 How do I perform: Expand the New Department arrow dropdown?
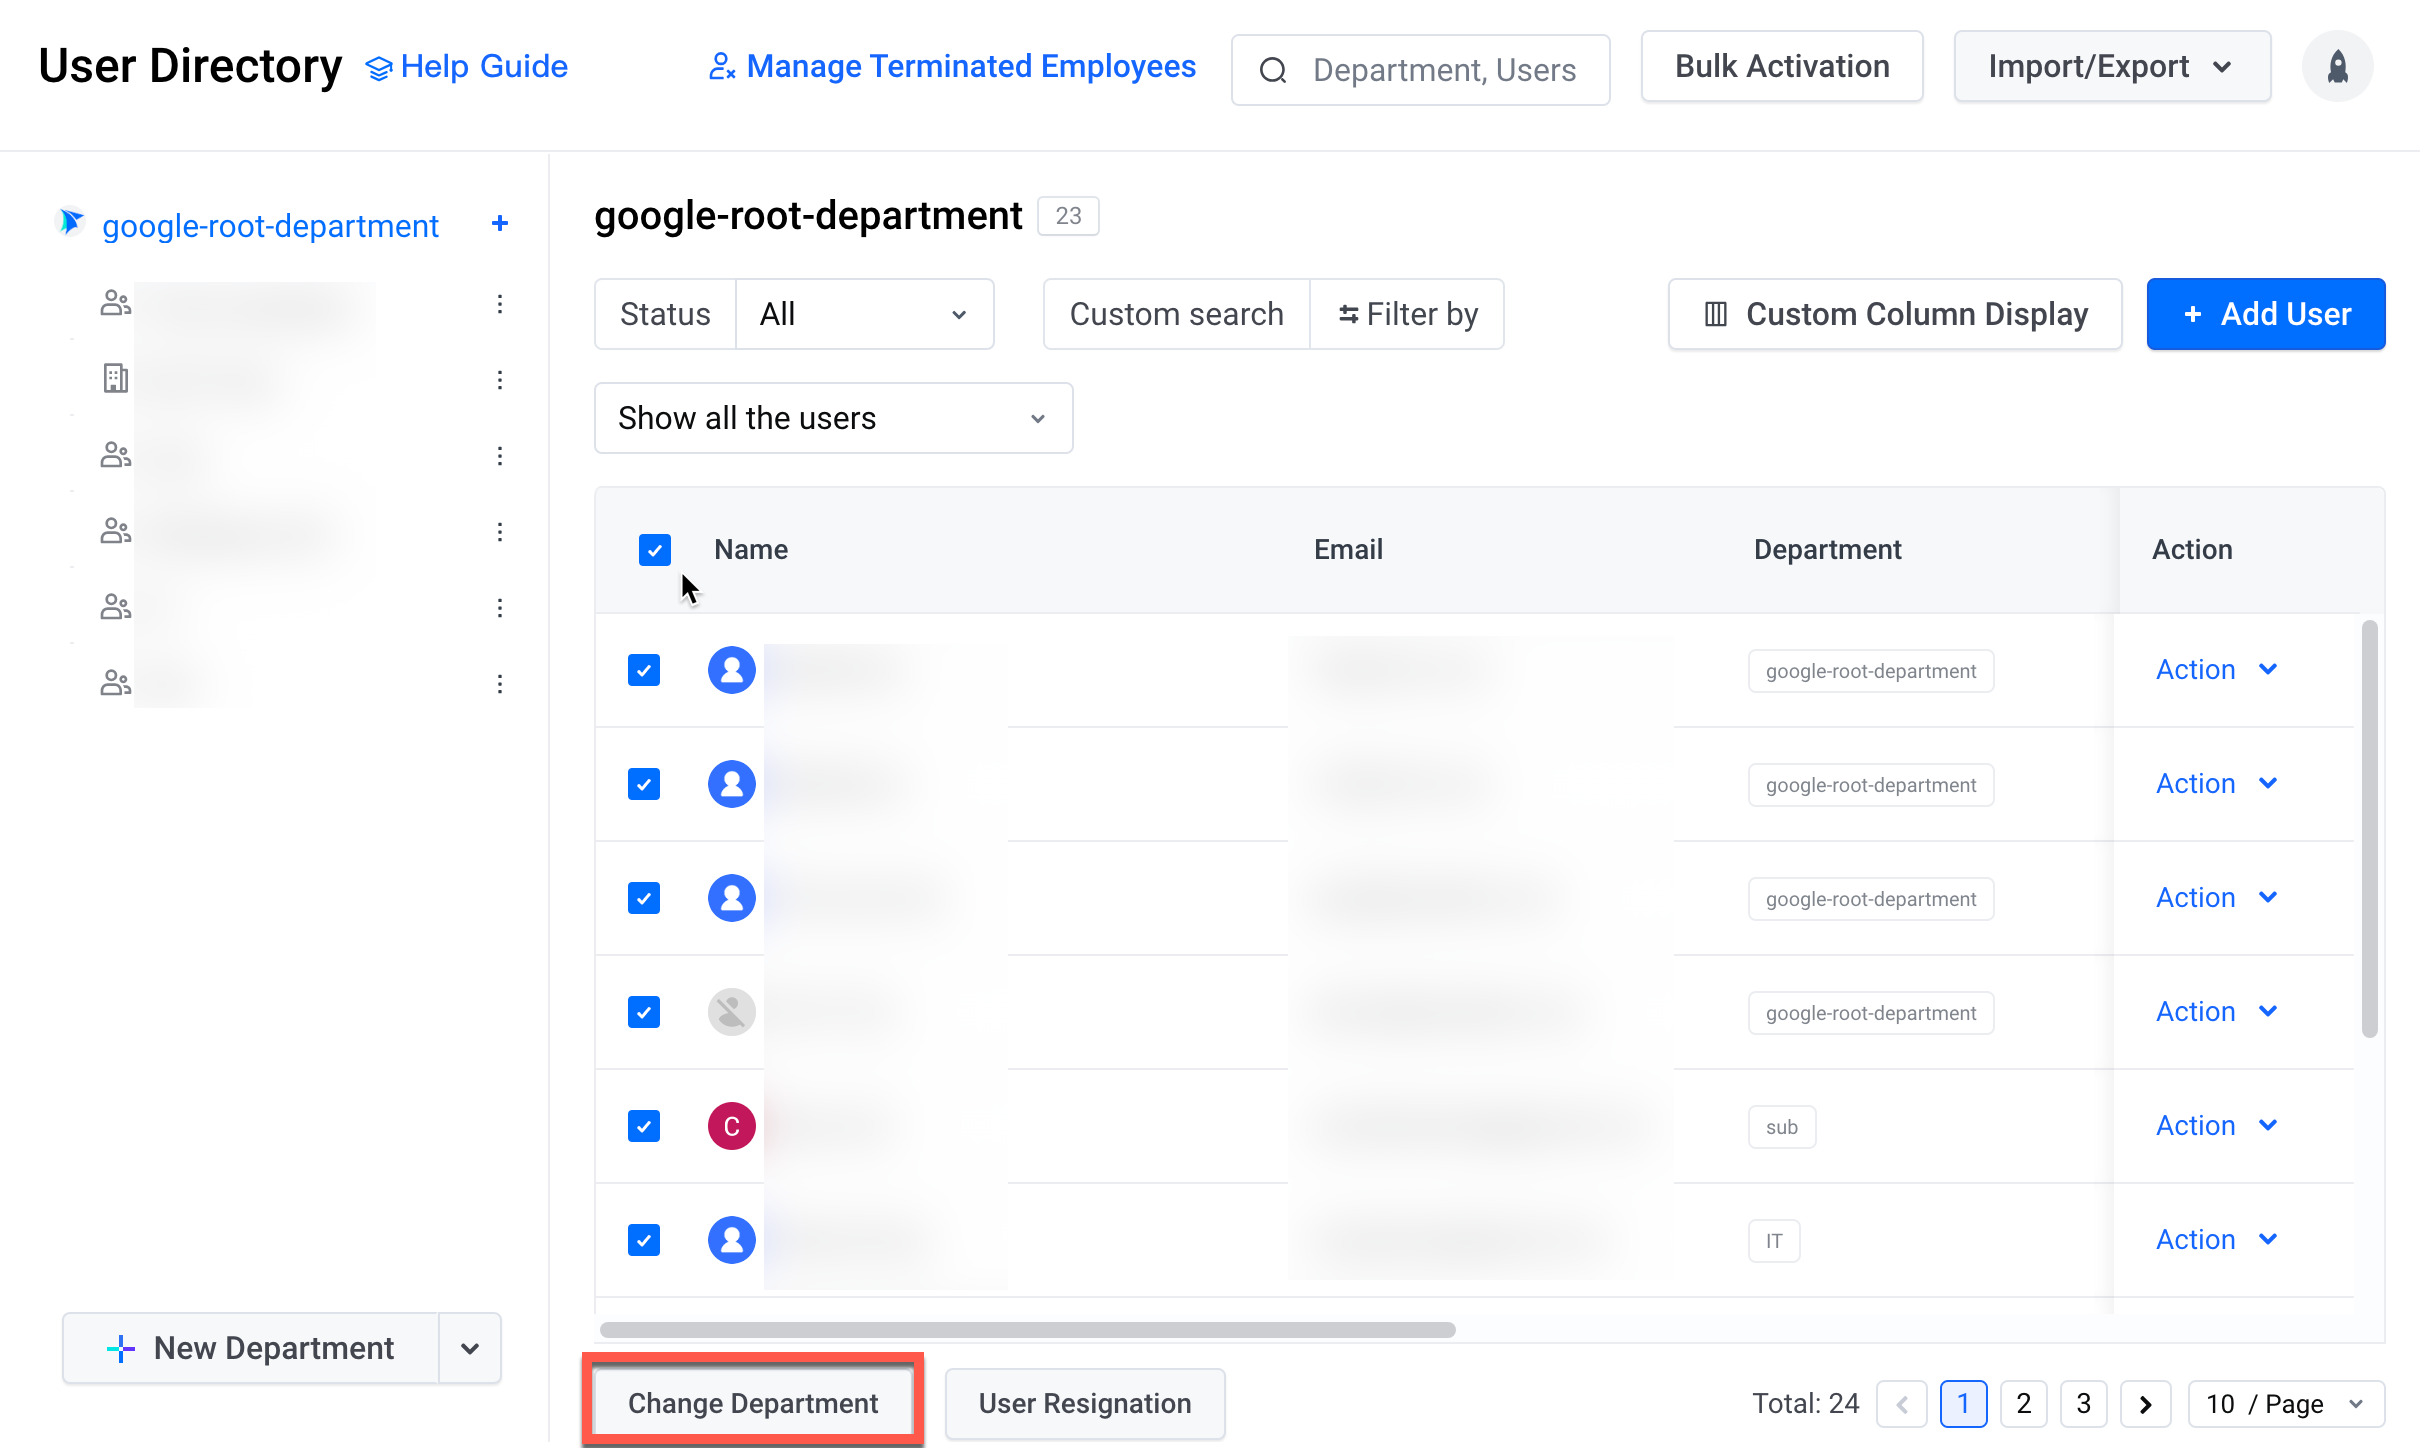coord(470,1348)
